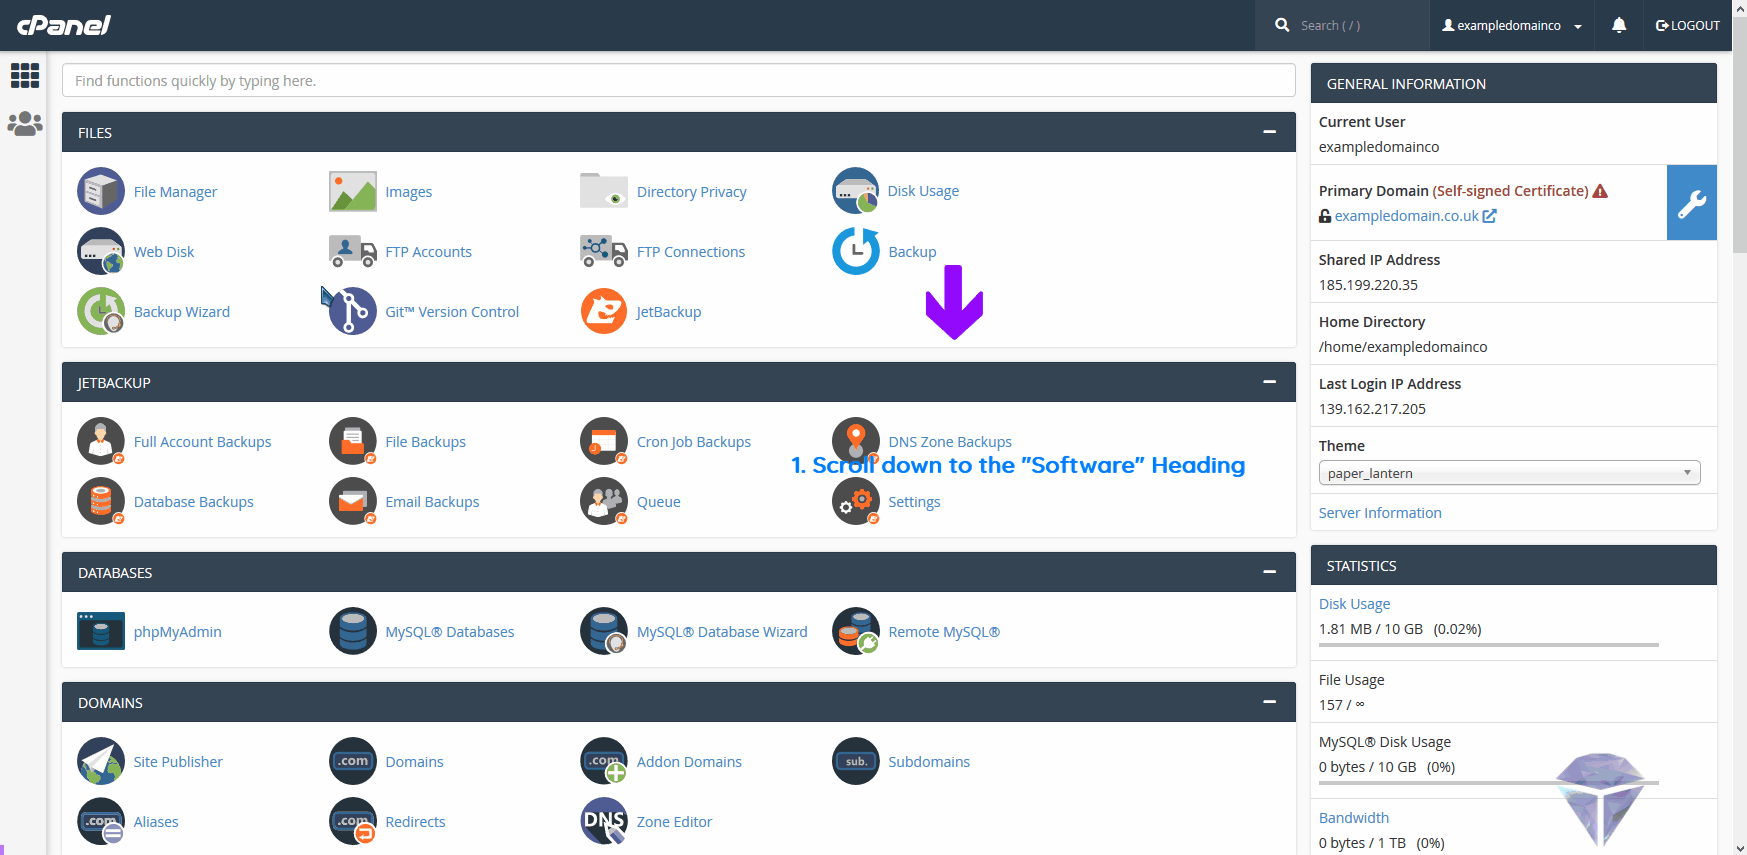The width and height of the screenshot is (1747, 855).
Task: Open the Theme paper_lantern dropdown
Action: click(1509, 473)
